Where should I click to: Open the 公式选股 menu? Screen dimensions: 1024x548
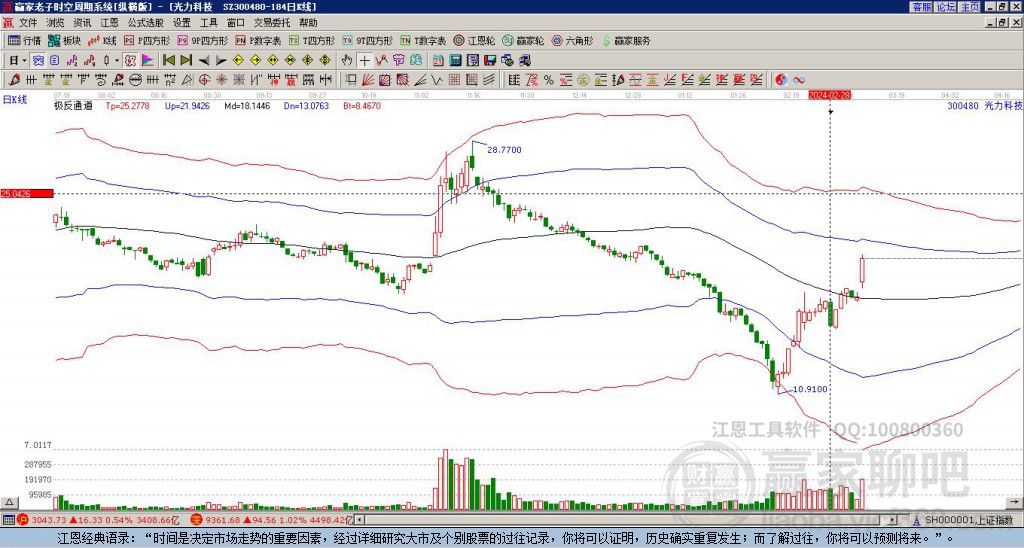[146, 23]
